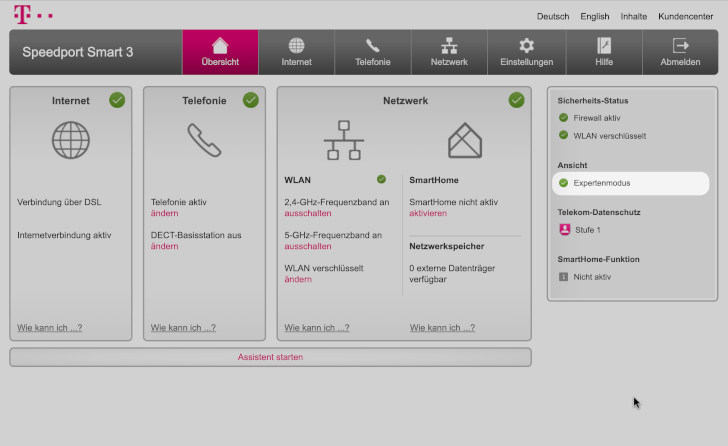The height and width of the screenshot is (446, 728).
Task: Click ändern under Telefonie aktiv
Action: [164, 213]
